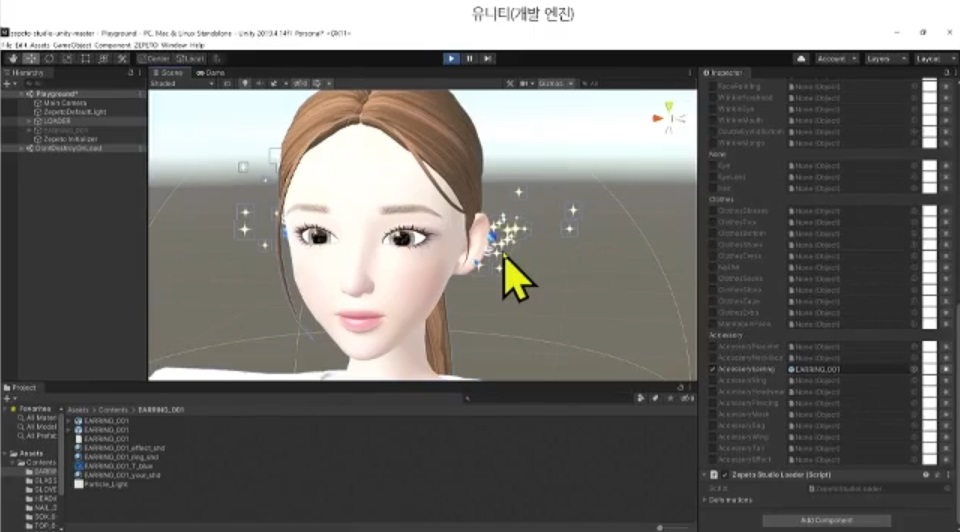Screen dimensions: 960x532
Task: Open Zepeto Studio Loader help icon
Action: coord(926,474)
